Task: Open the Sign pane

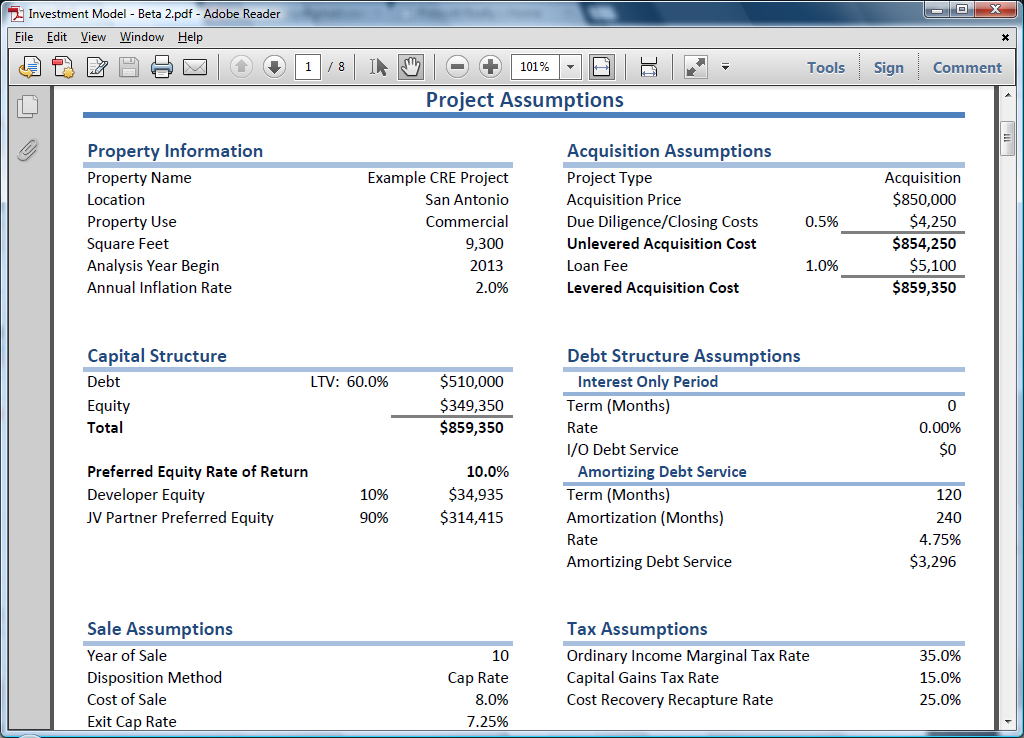Action: click(x=889, y=67)
